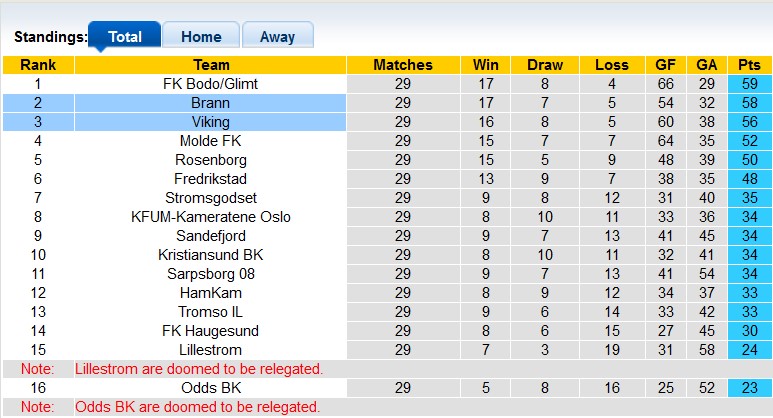
Task: Open KFUM-Kameratene Oslo team link
Action: point(210,217)
